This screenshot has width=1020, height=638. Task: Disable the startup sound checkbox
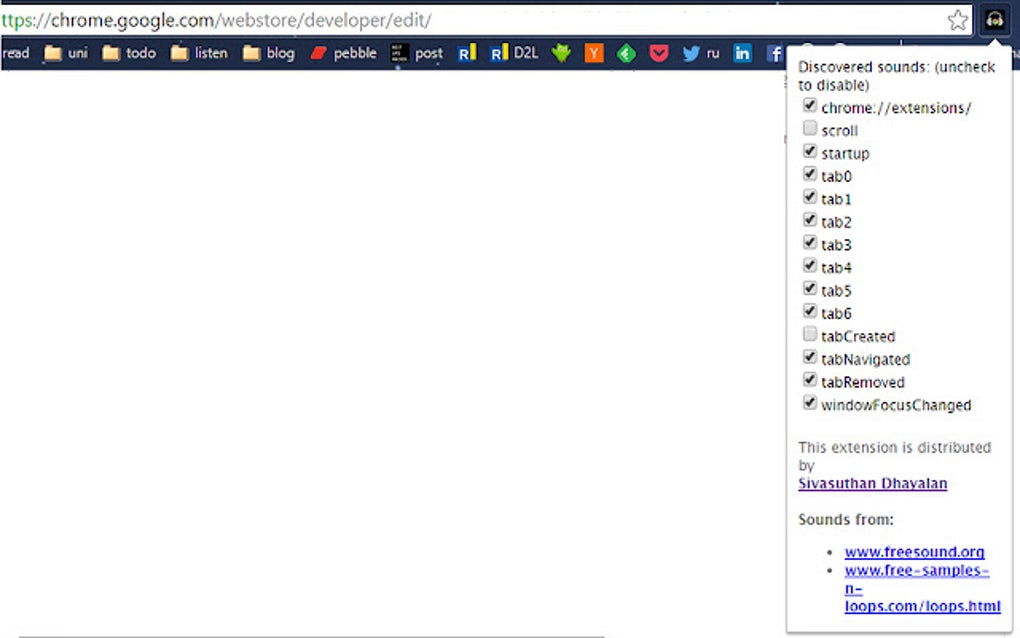[809, 150]
